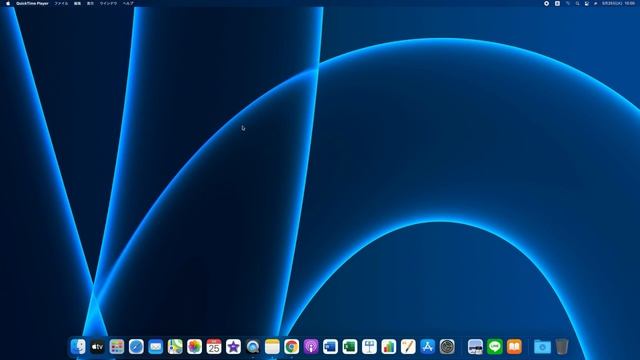Open the 編集 menu

click(x=77, y=3)
